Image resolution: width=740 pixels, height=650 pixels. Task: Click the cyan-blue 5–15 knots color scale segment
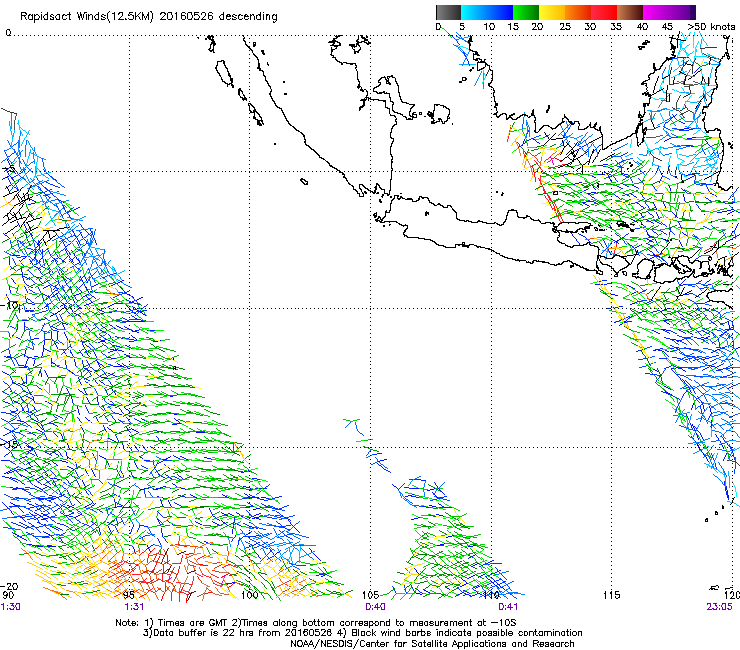coord(487,12)
